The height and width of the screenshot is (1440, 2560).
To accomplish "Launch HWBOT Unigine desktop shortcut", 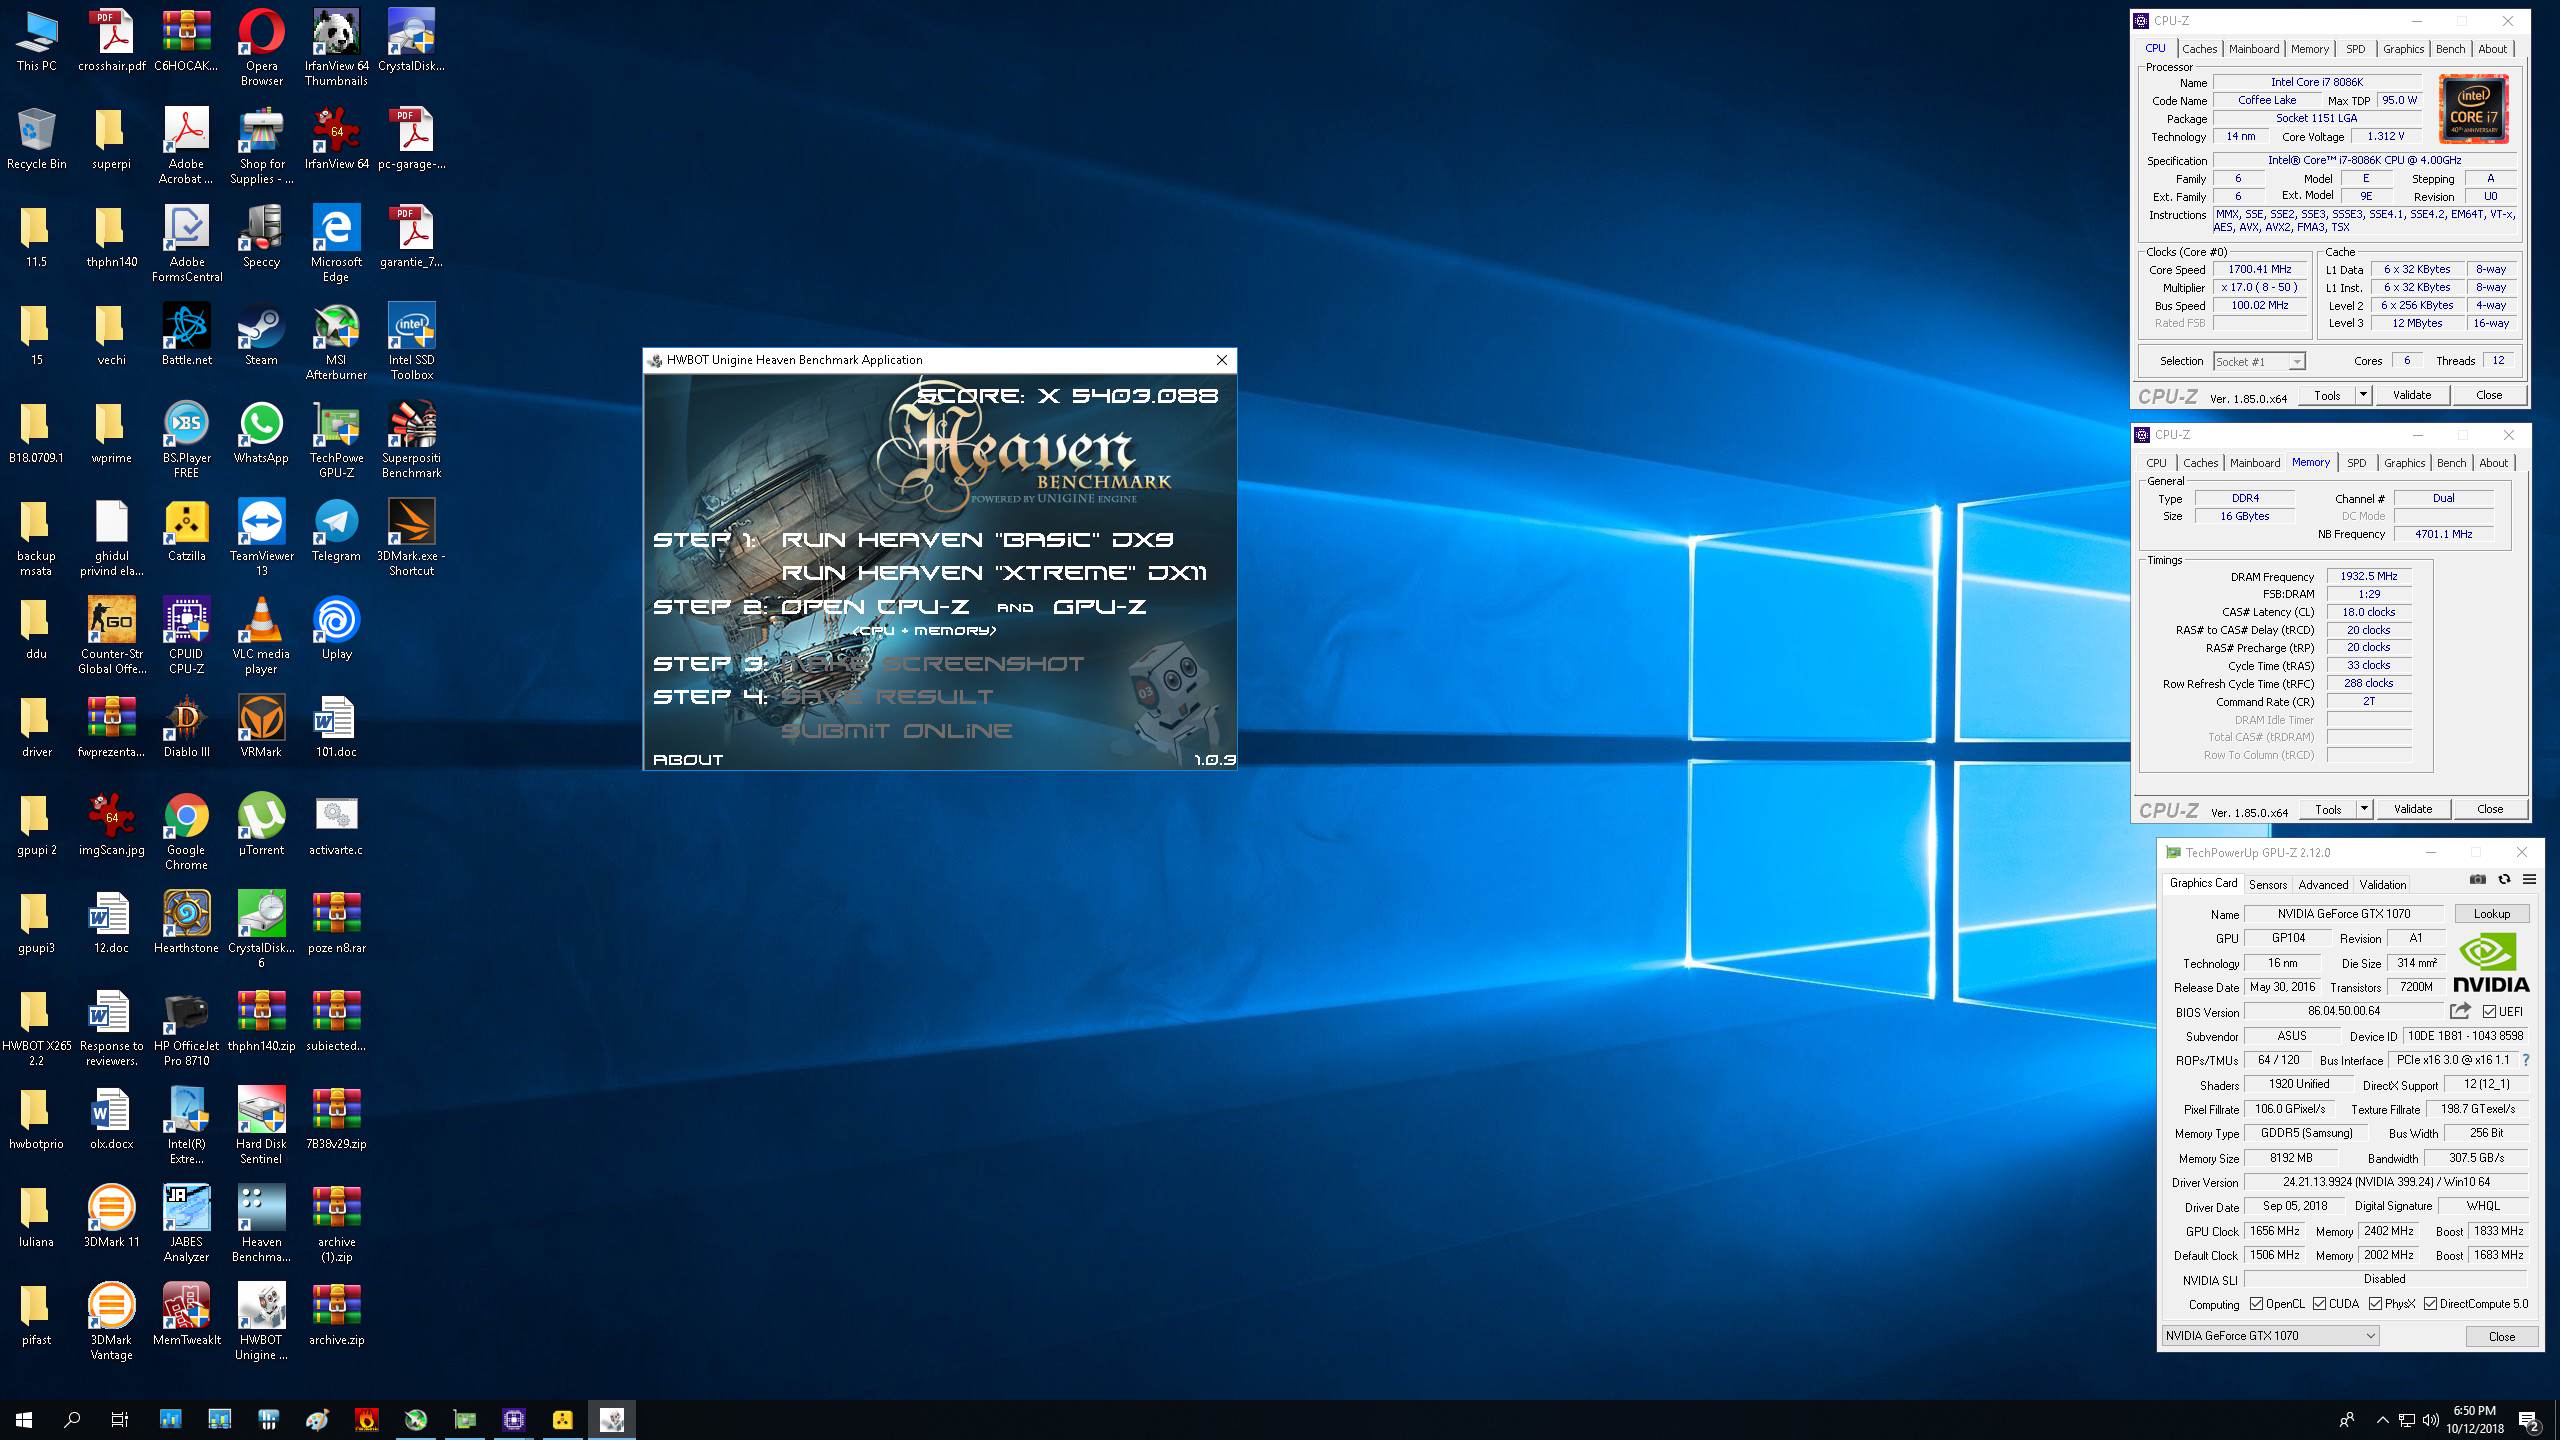I will tap(261, 1322).
